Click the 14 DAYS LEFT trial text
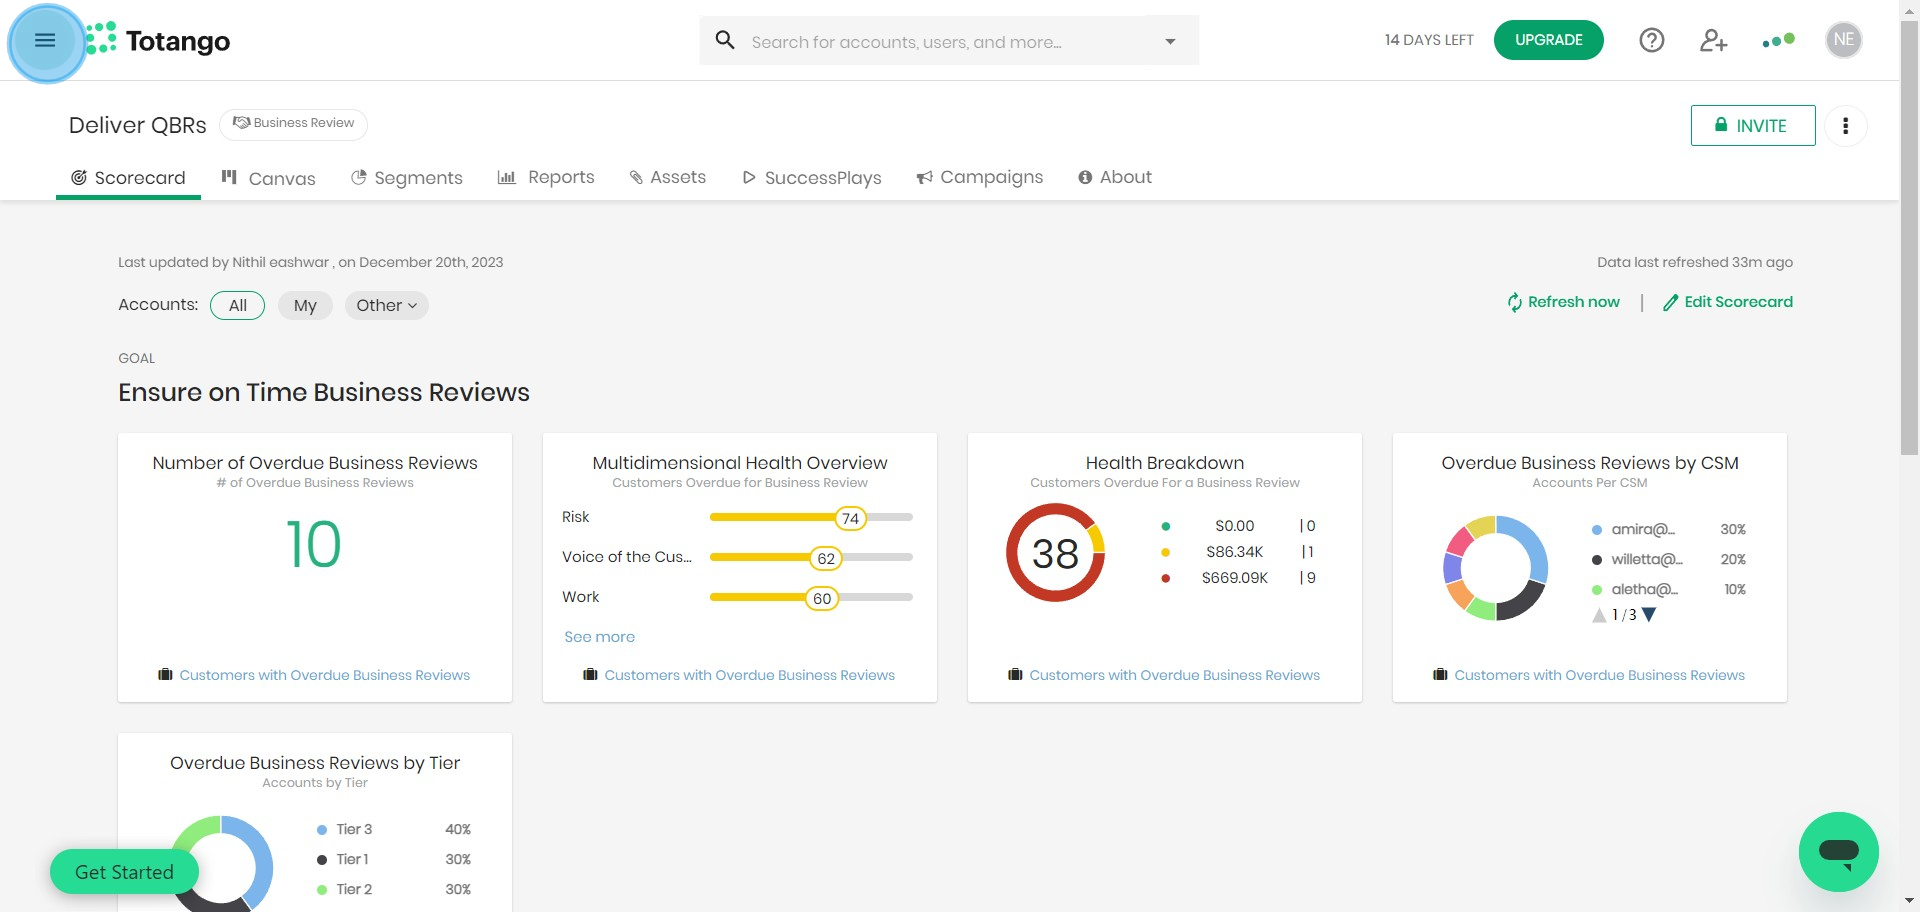This screenshot has height=912, width=1920. pyautogui.click(x=1429, y=40)
